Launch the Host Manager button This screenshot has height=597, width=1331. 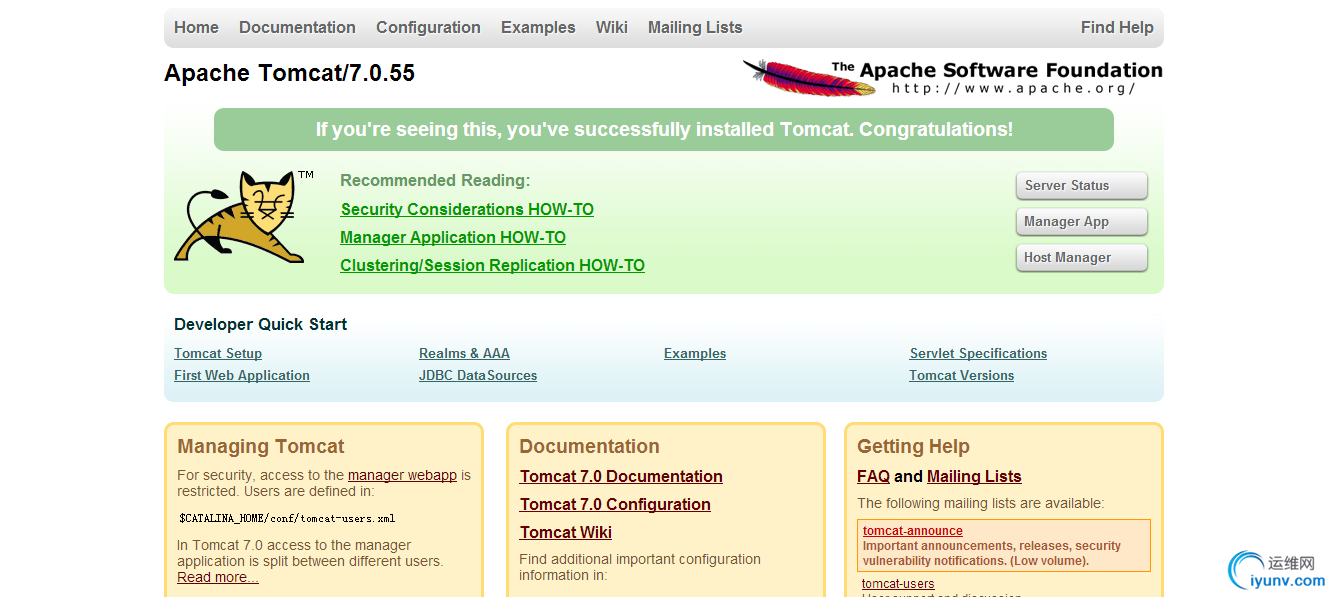pos(1082,258)
